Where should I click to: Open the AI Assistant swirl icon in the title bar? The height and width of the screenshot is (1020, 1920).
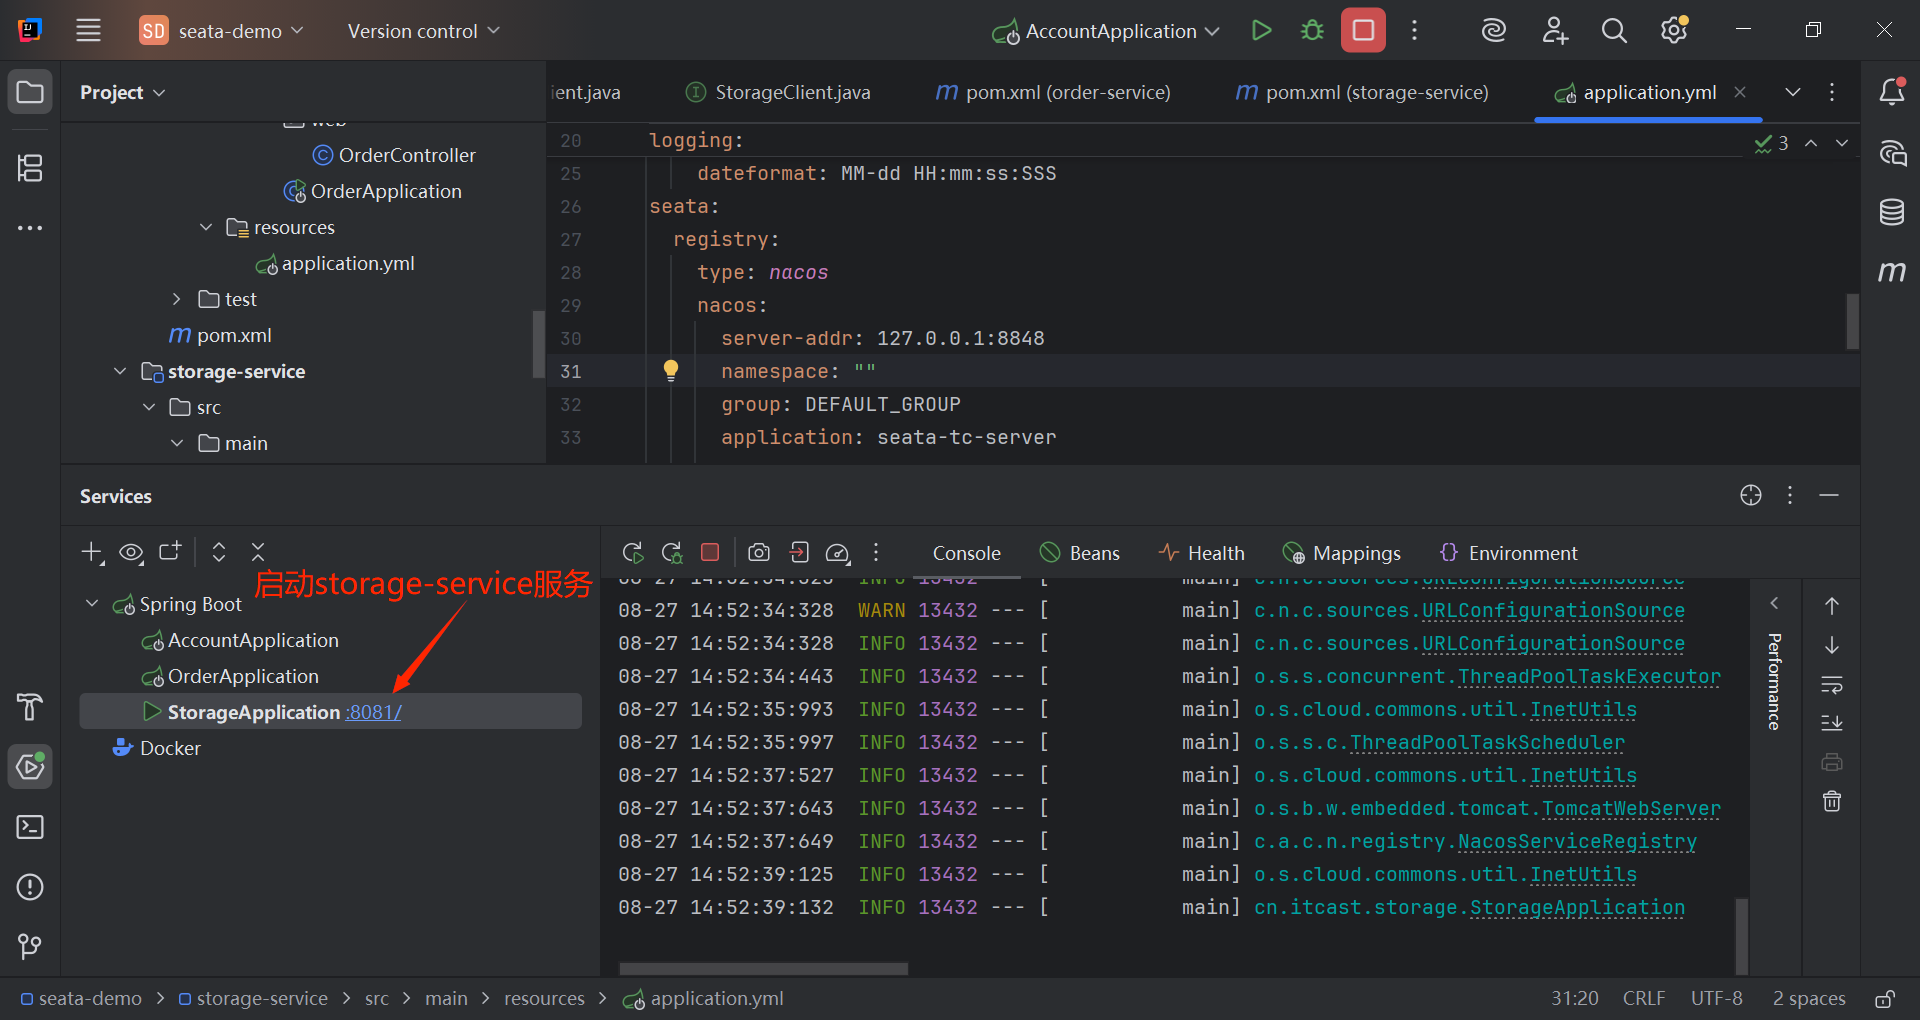pos(1493,31)
